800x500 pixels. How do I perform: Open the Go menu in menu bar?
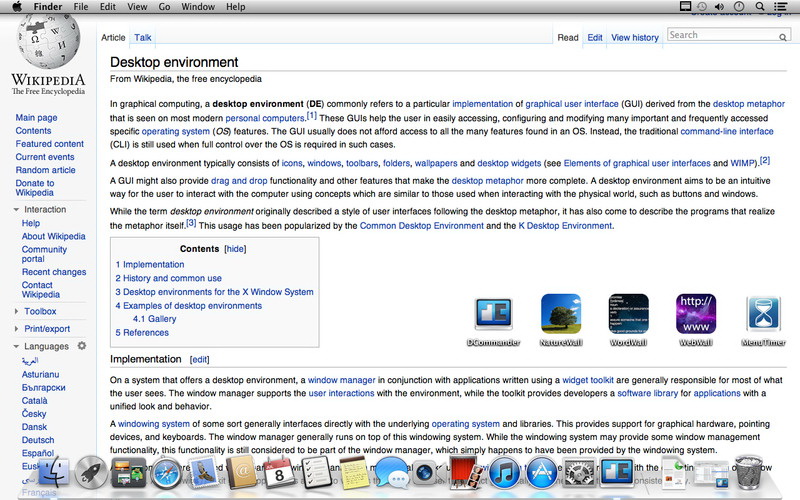[164, 7]
